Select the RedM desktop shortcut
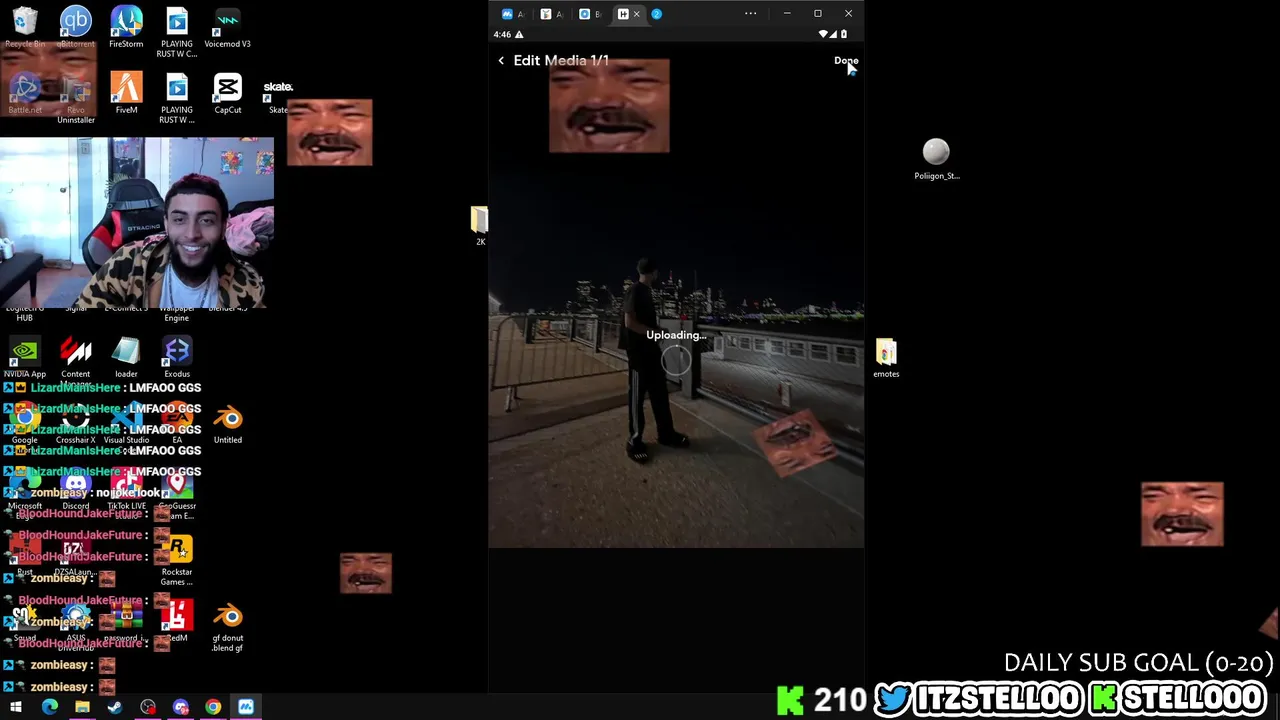 point(177,622)
